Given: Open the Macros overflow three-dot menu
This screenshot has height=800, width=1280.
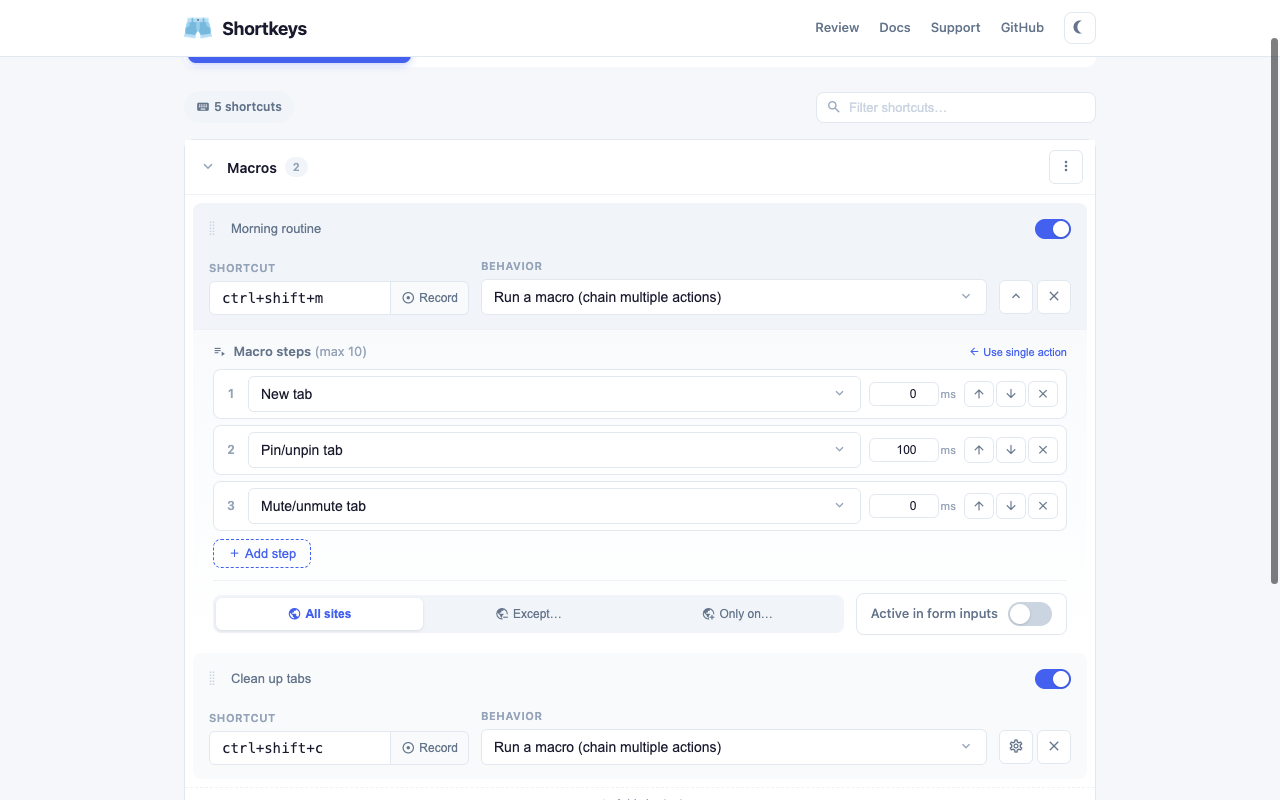Looking at the screenshot, I should click(x=1065, y=166).
